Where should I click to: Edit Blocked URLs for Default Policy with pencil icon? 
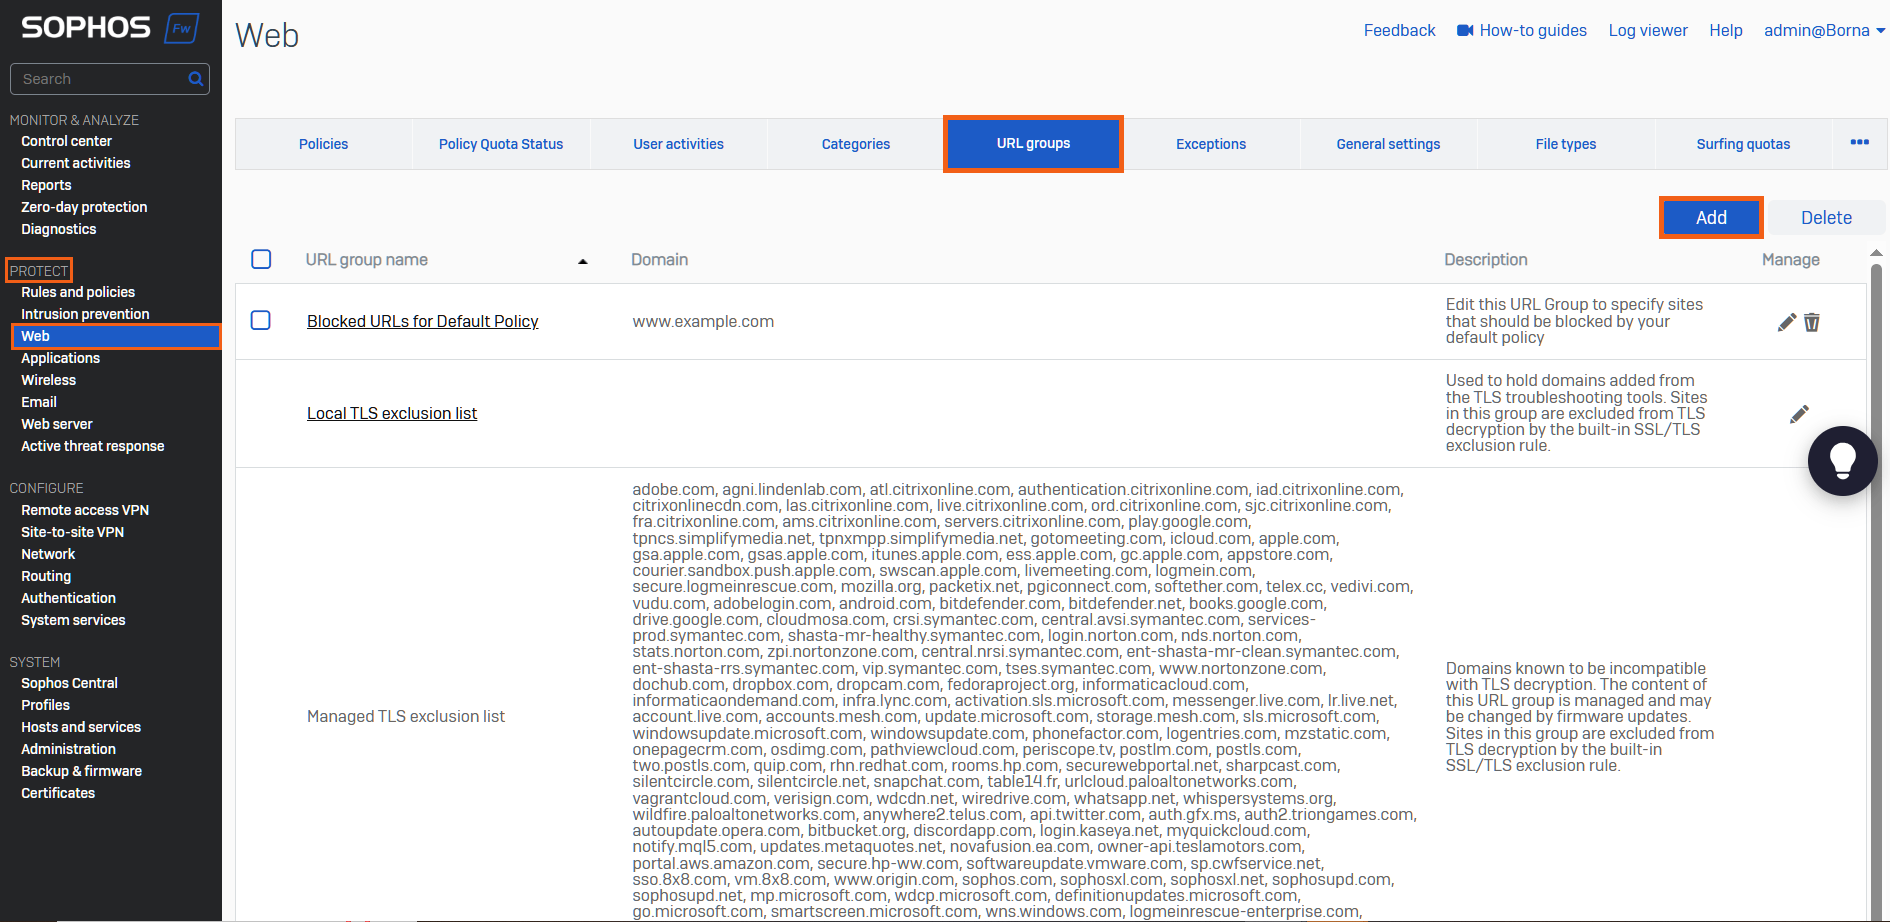tap(1787, 322)
